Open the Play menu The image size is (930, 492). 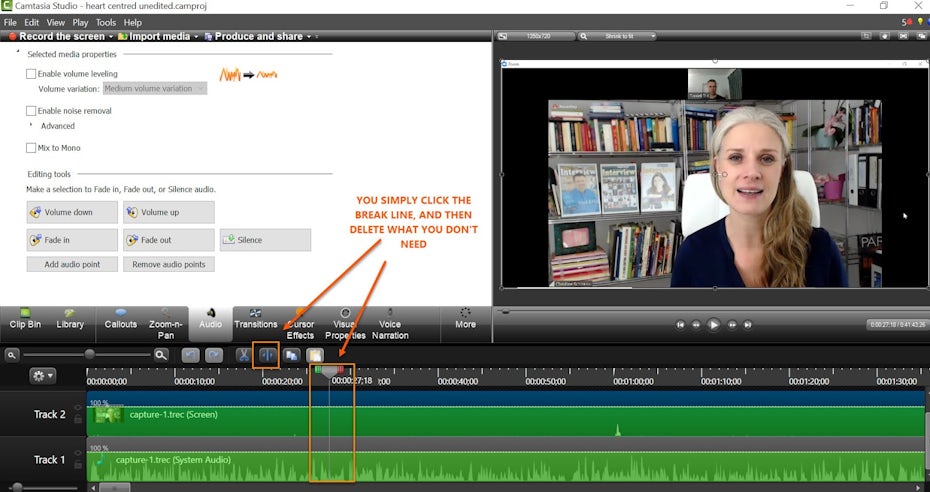point(80,22)
